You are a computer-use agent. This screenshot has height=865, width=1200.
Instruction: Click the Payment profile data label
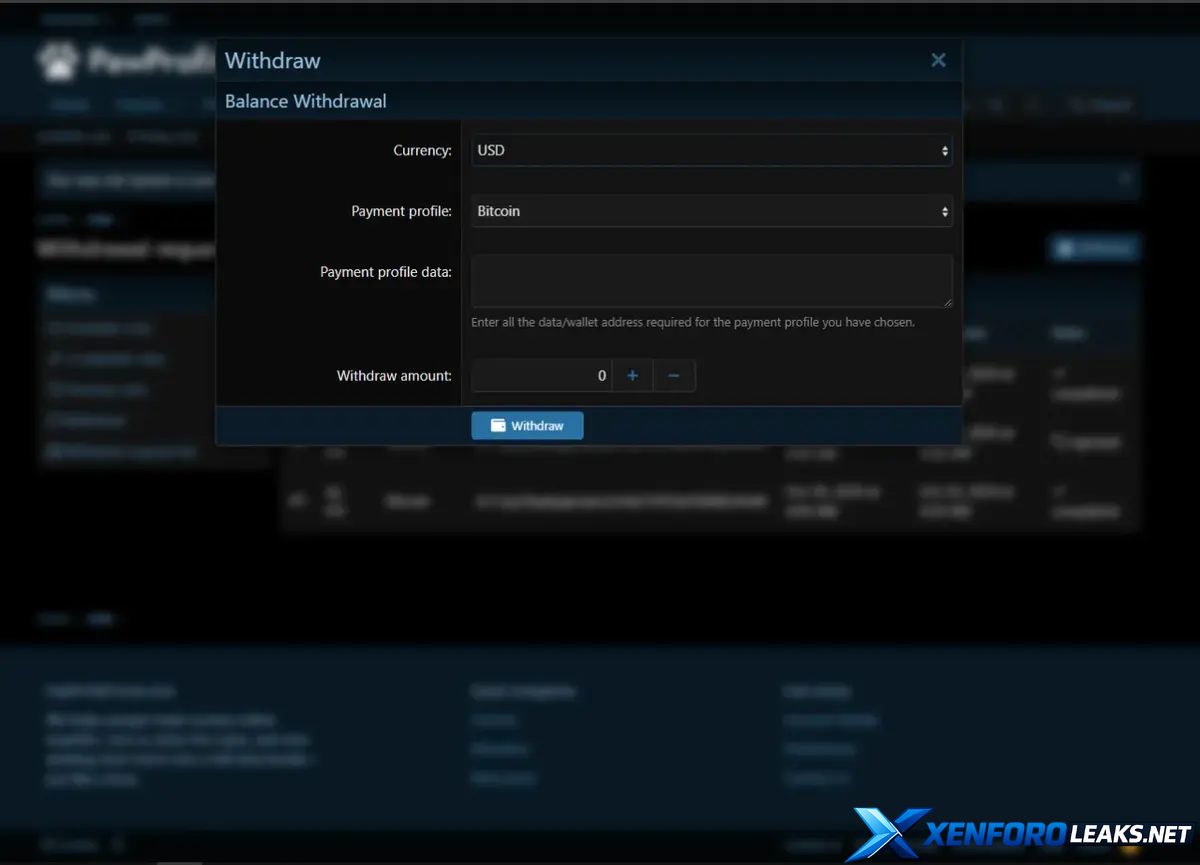point(386,272)
